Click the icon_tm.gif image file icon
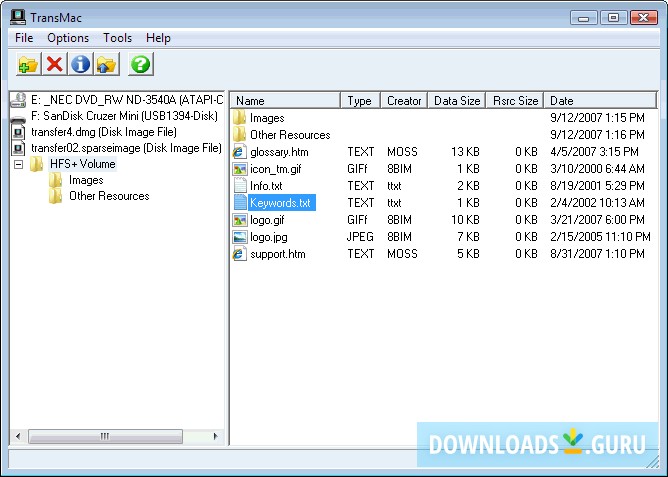Screen dimensions: 668x477 pyautogui.click(x=239, y=169)
